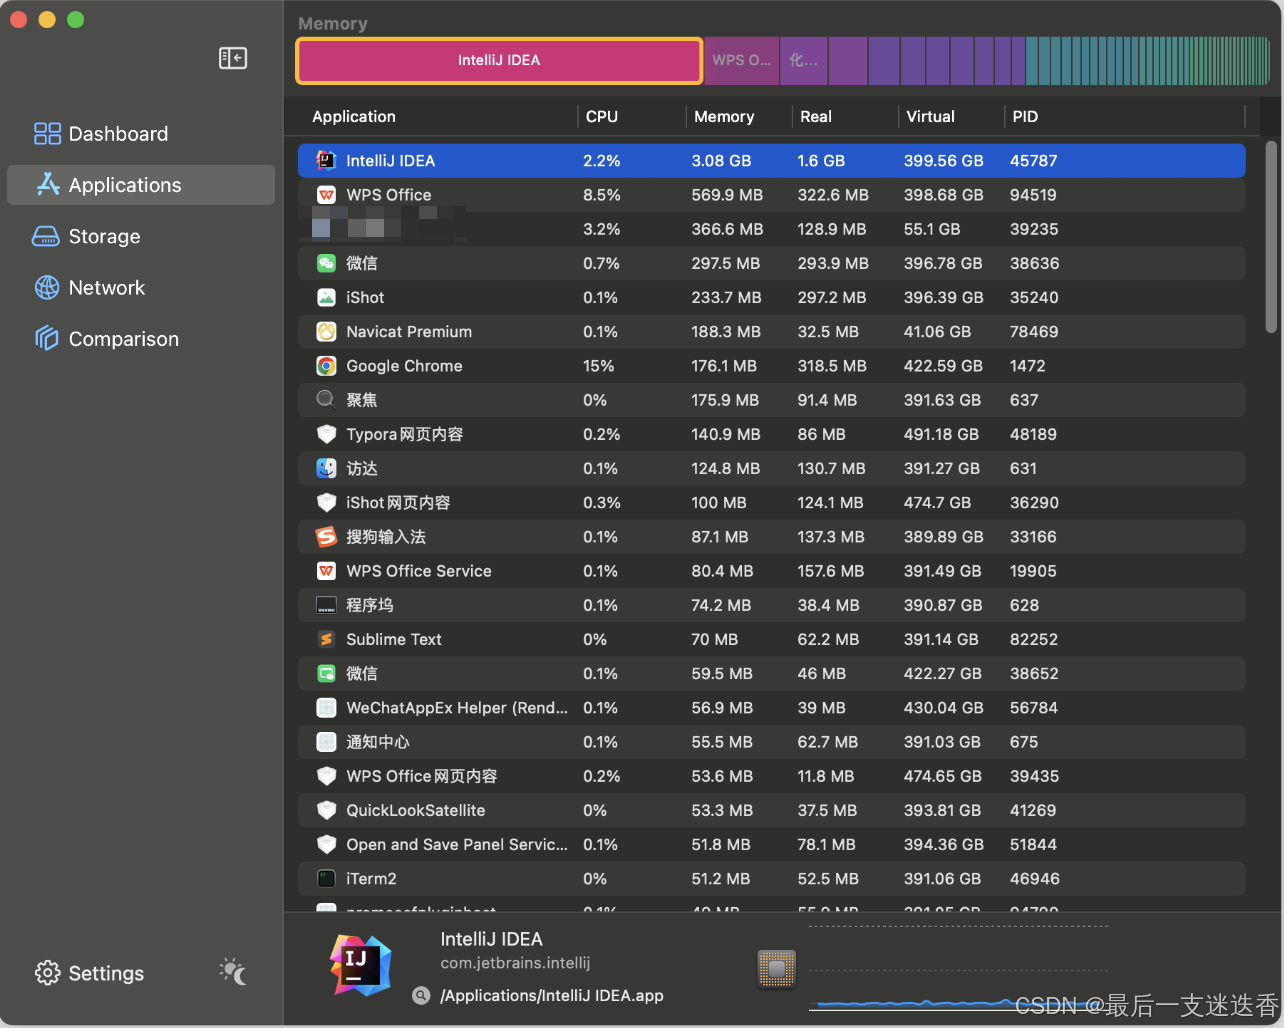Image resolution: width=1284 pixels, height=1028 pixels.
Task: Sort by the Virtual column header
Action: point(930,117)
